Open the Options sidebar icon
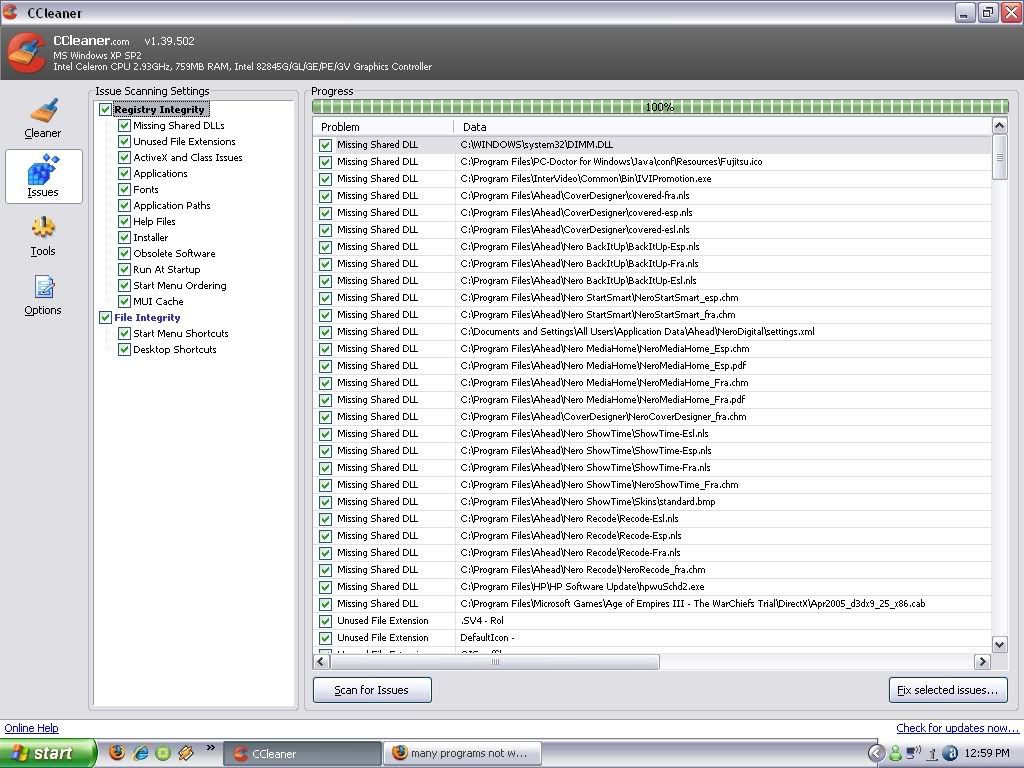 [x=43, y=295]
